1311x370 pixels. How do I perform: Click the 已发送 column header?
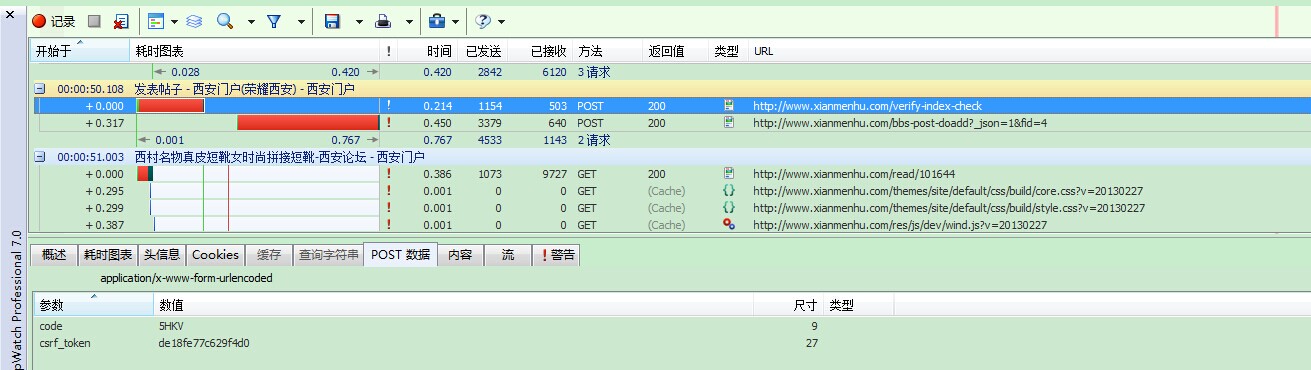[484, 50]
